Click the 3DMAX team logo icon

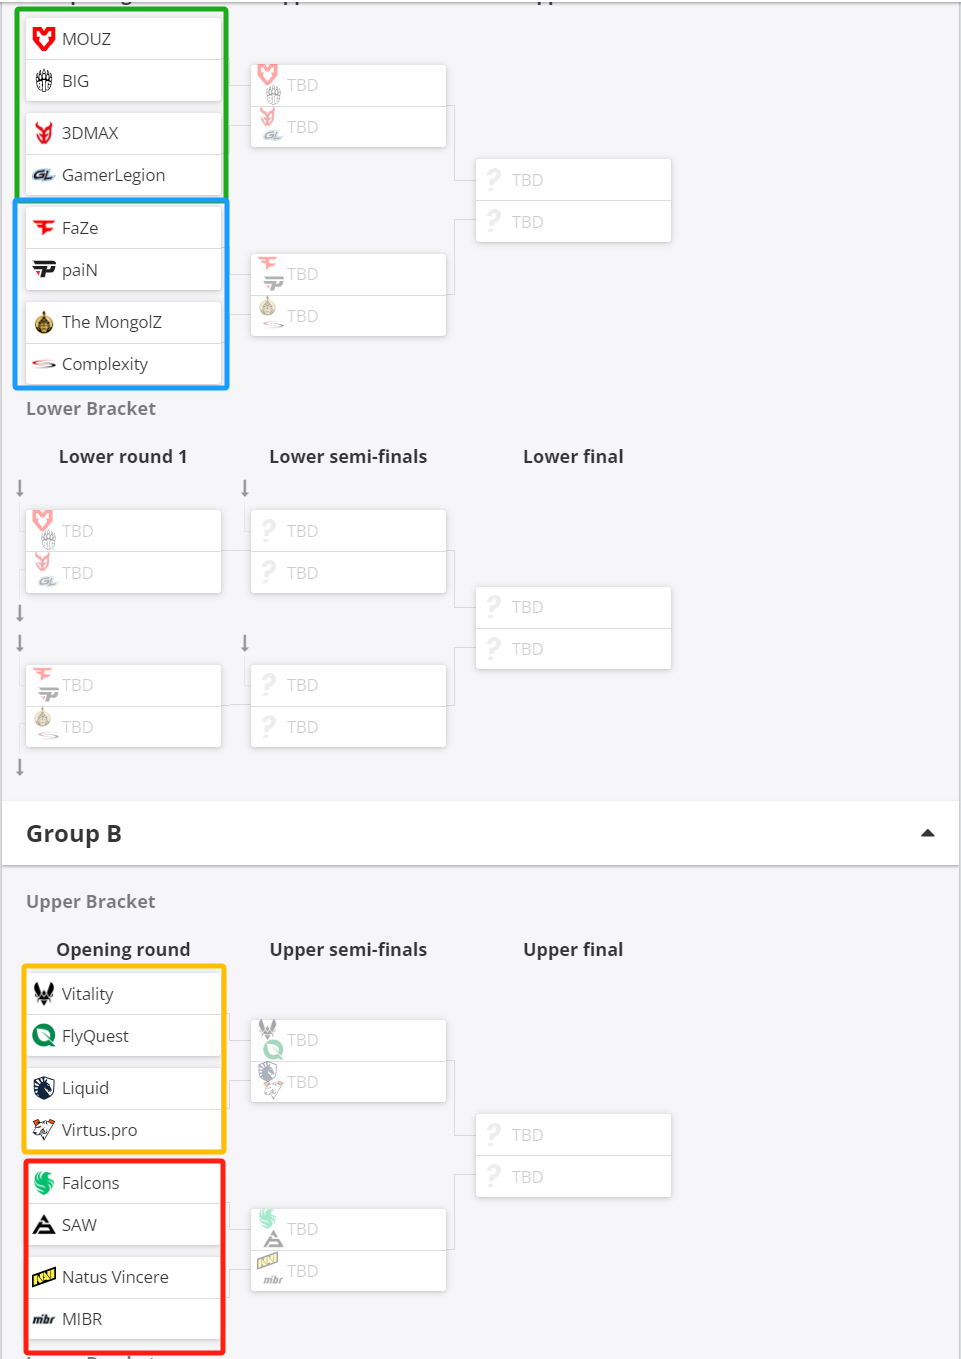(44, 133)
